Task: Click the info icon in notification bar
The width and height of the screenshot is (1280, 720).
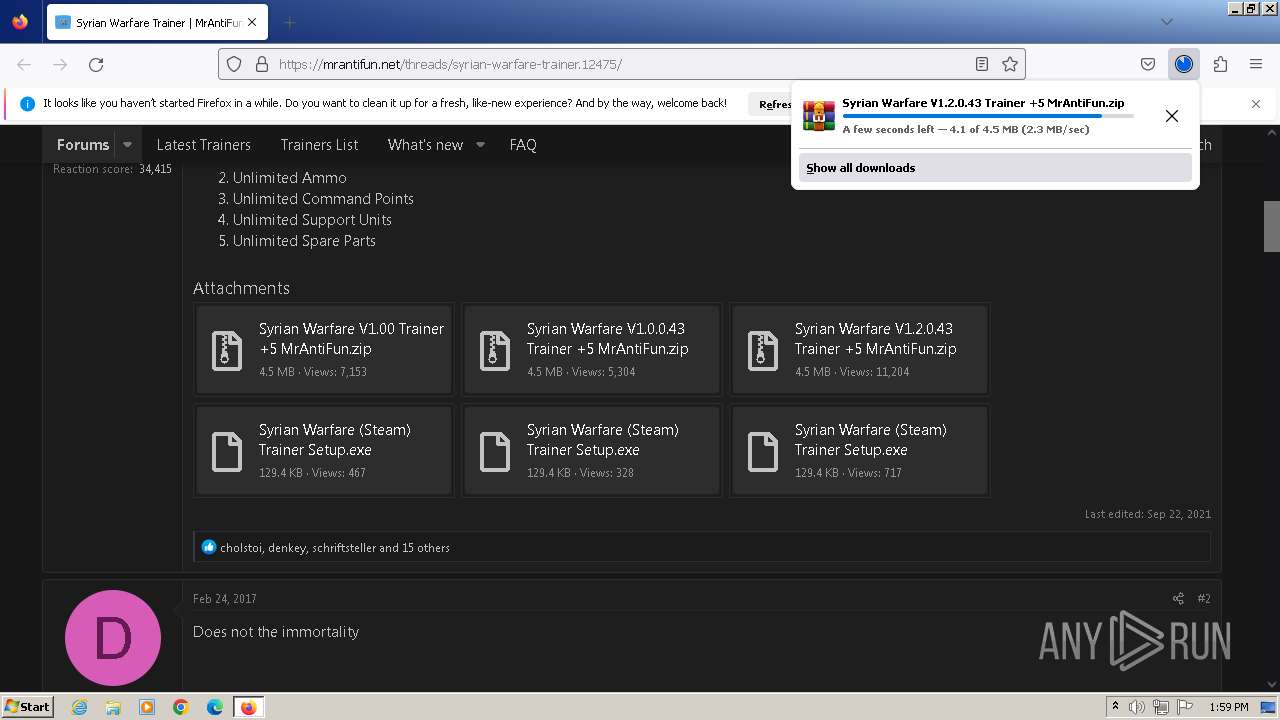Action: pyautogui.click(x=27, y=103)
